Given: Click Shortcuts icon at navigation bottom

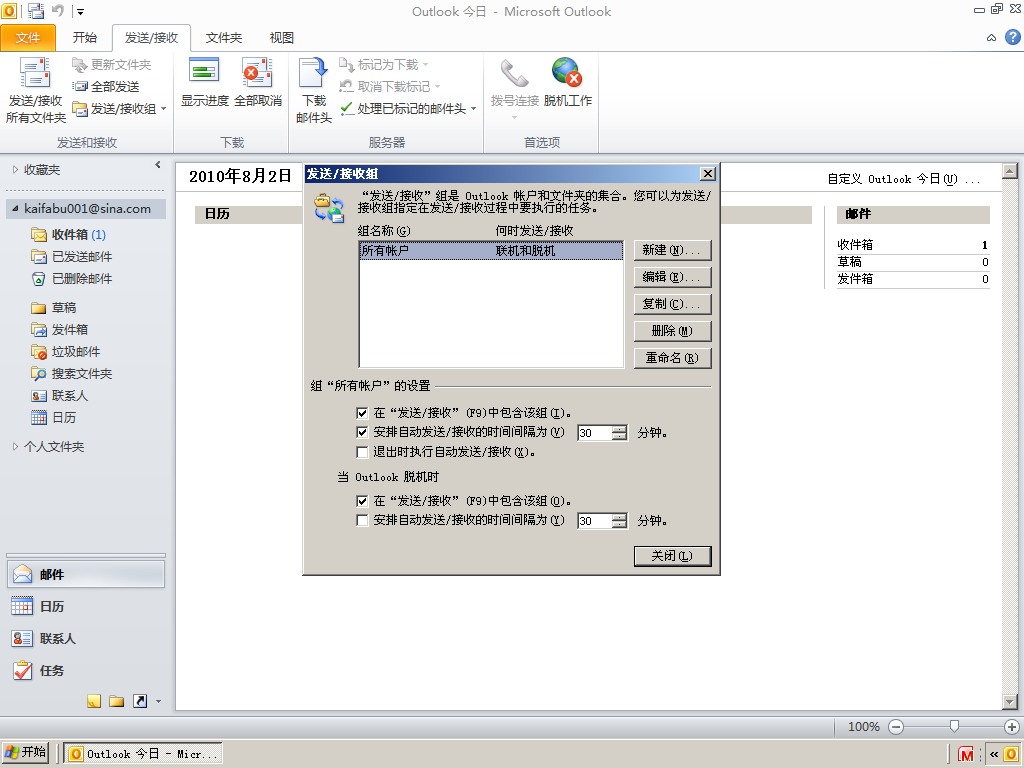Looking at the screenshot, I should [140, 701].
